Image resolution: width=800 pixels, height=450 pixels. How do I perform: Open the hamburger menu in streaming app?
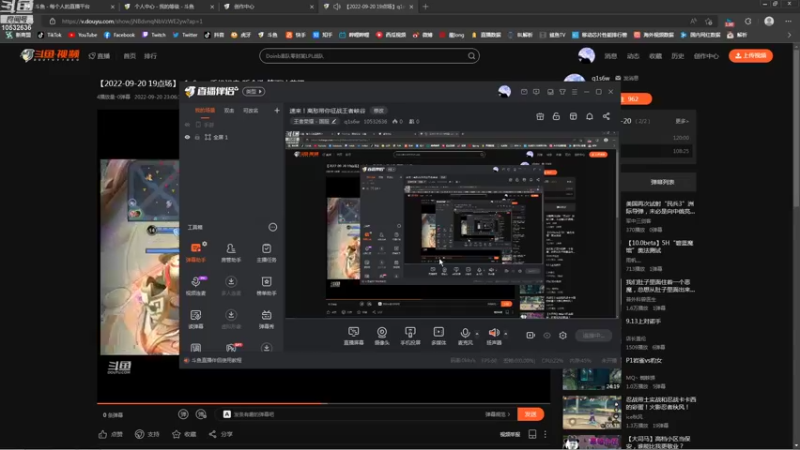[x=574, y=92]
